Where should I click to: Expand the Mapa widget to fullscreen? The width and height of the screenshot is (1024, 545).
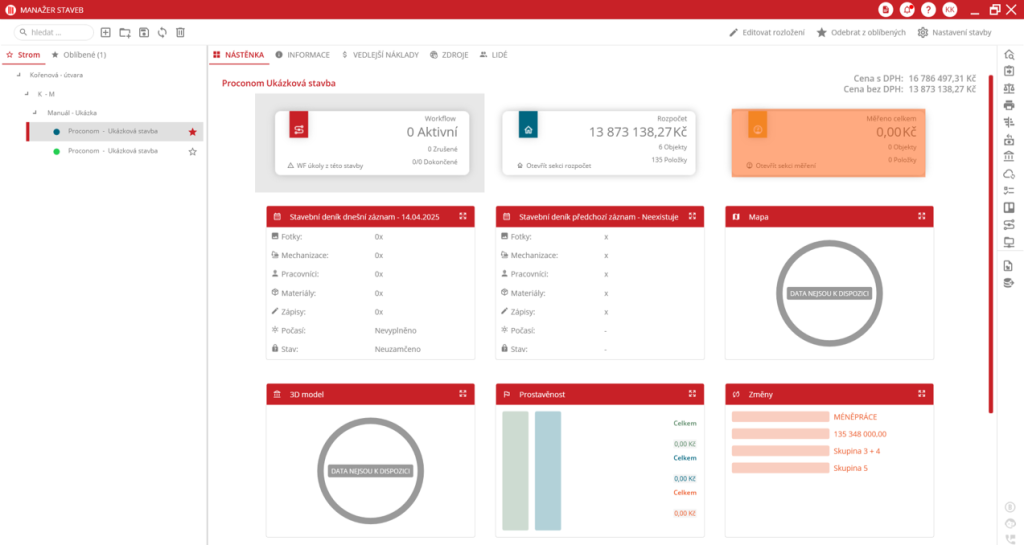tap(919, 216)
